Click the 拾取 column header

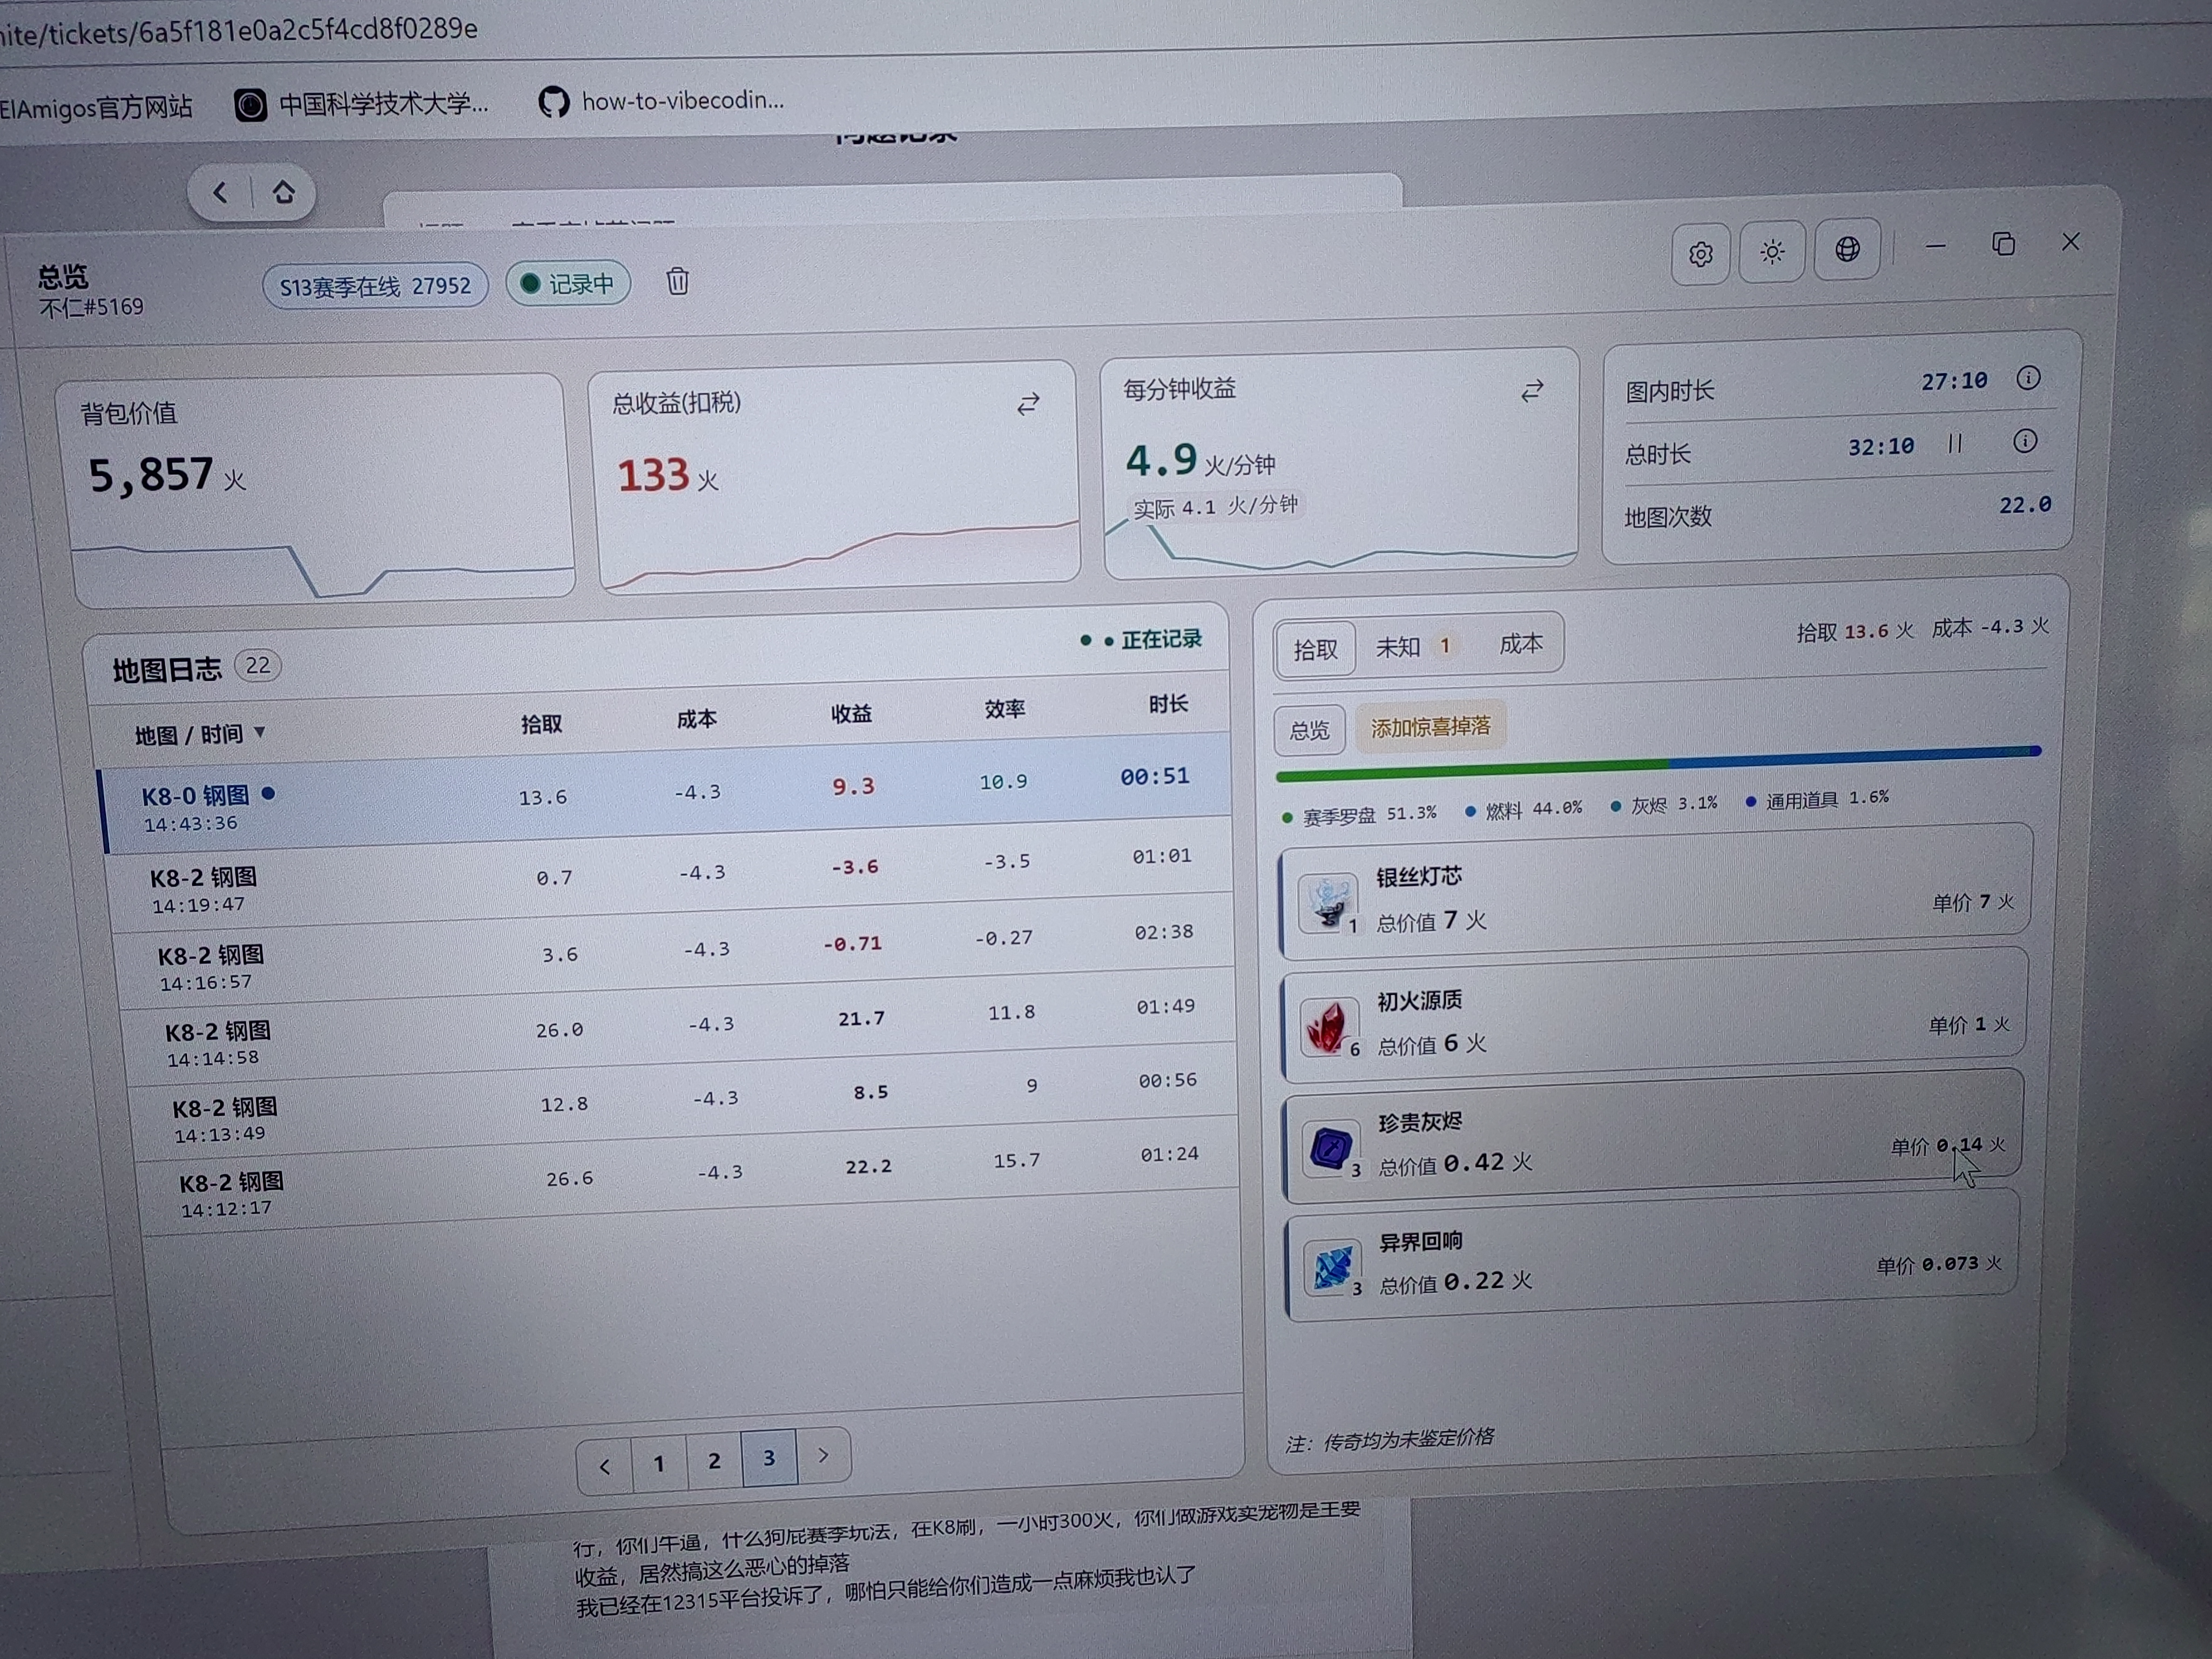pyautogui.click(x=541, y=724)
